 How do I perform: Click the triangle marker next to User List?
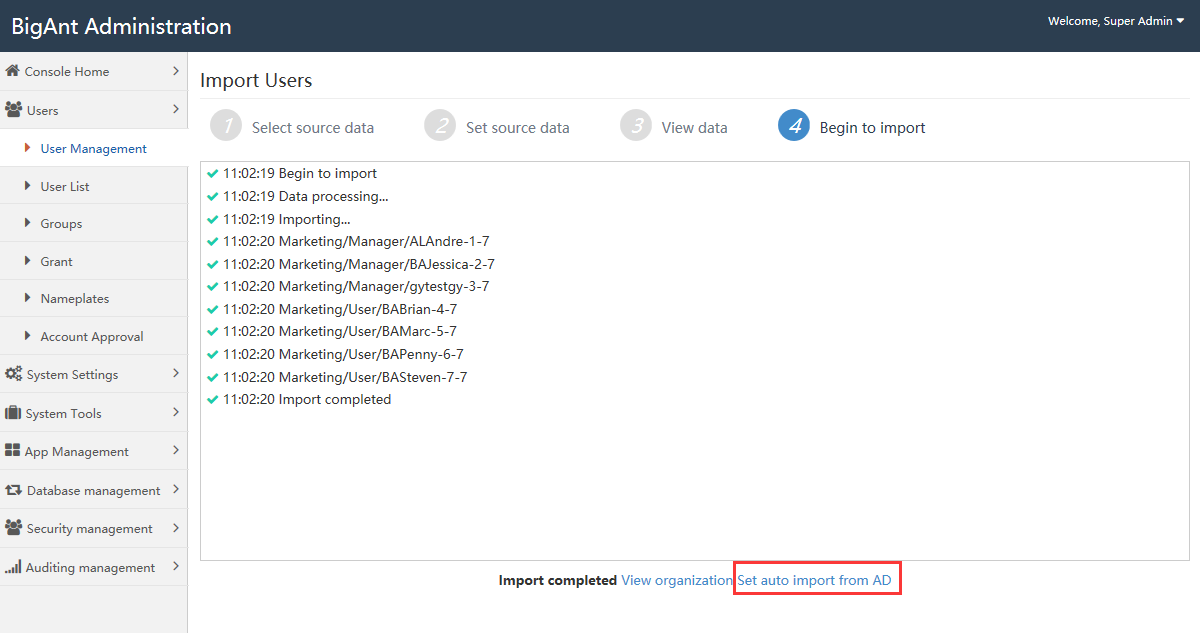[x=28, y=186]
